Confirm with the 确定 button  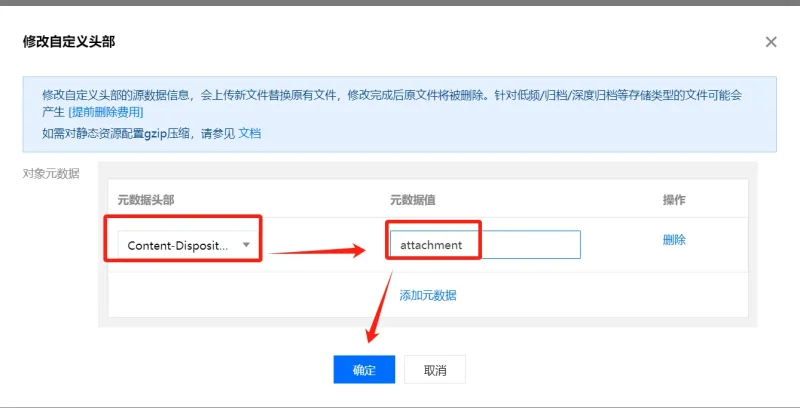364,370
